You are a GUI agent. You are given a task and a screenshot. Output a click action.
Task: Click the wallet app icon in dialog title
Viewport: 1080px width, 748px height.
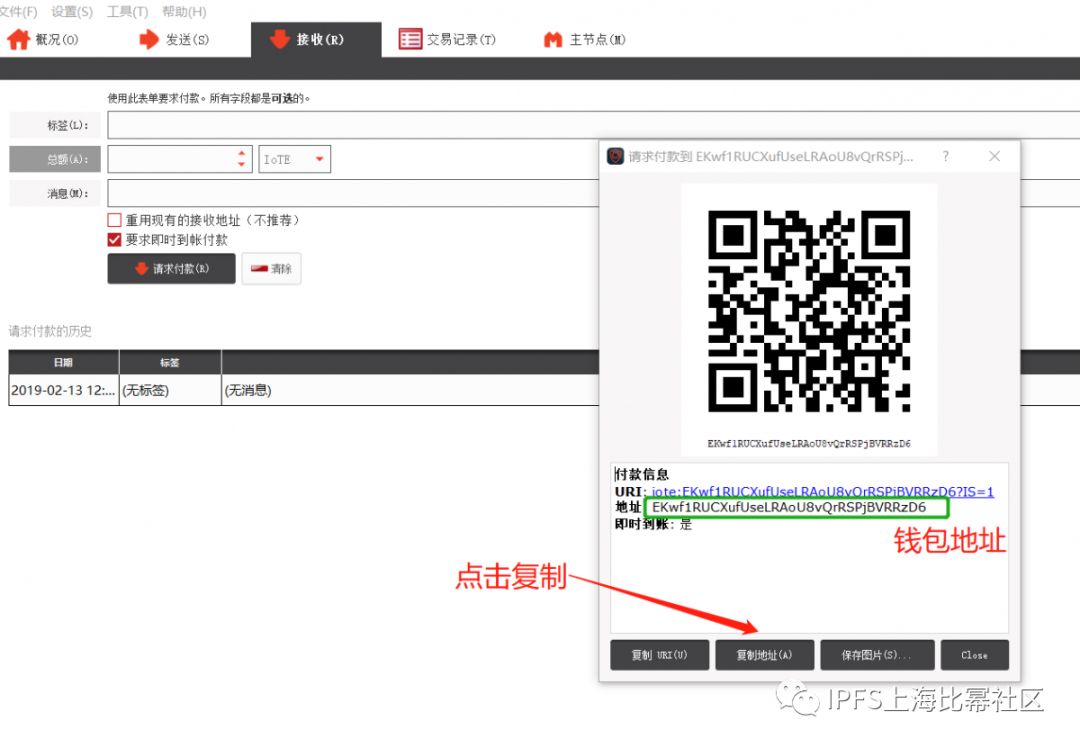(615, 156)
